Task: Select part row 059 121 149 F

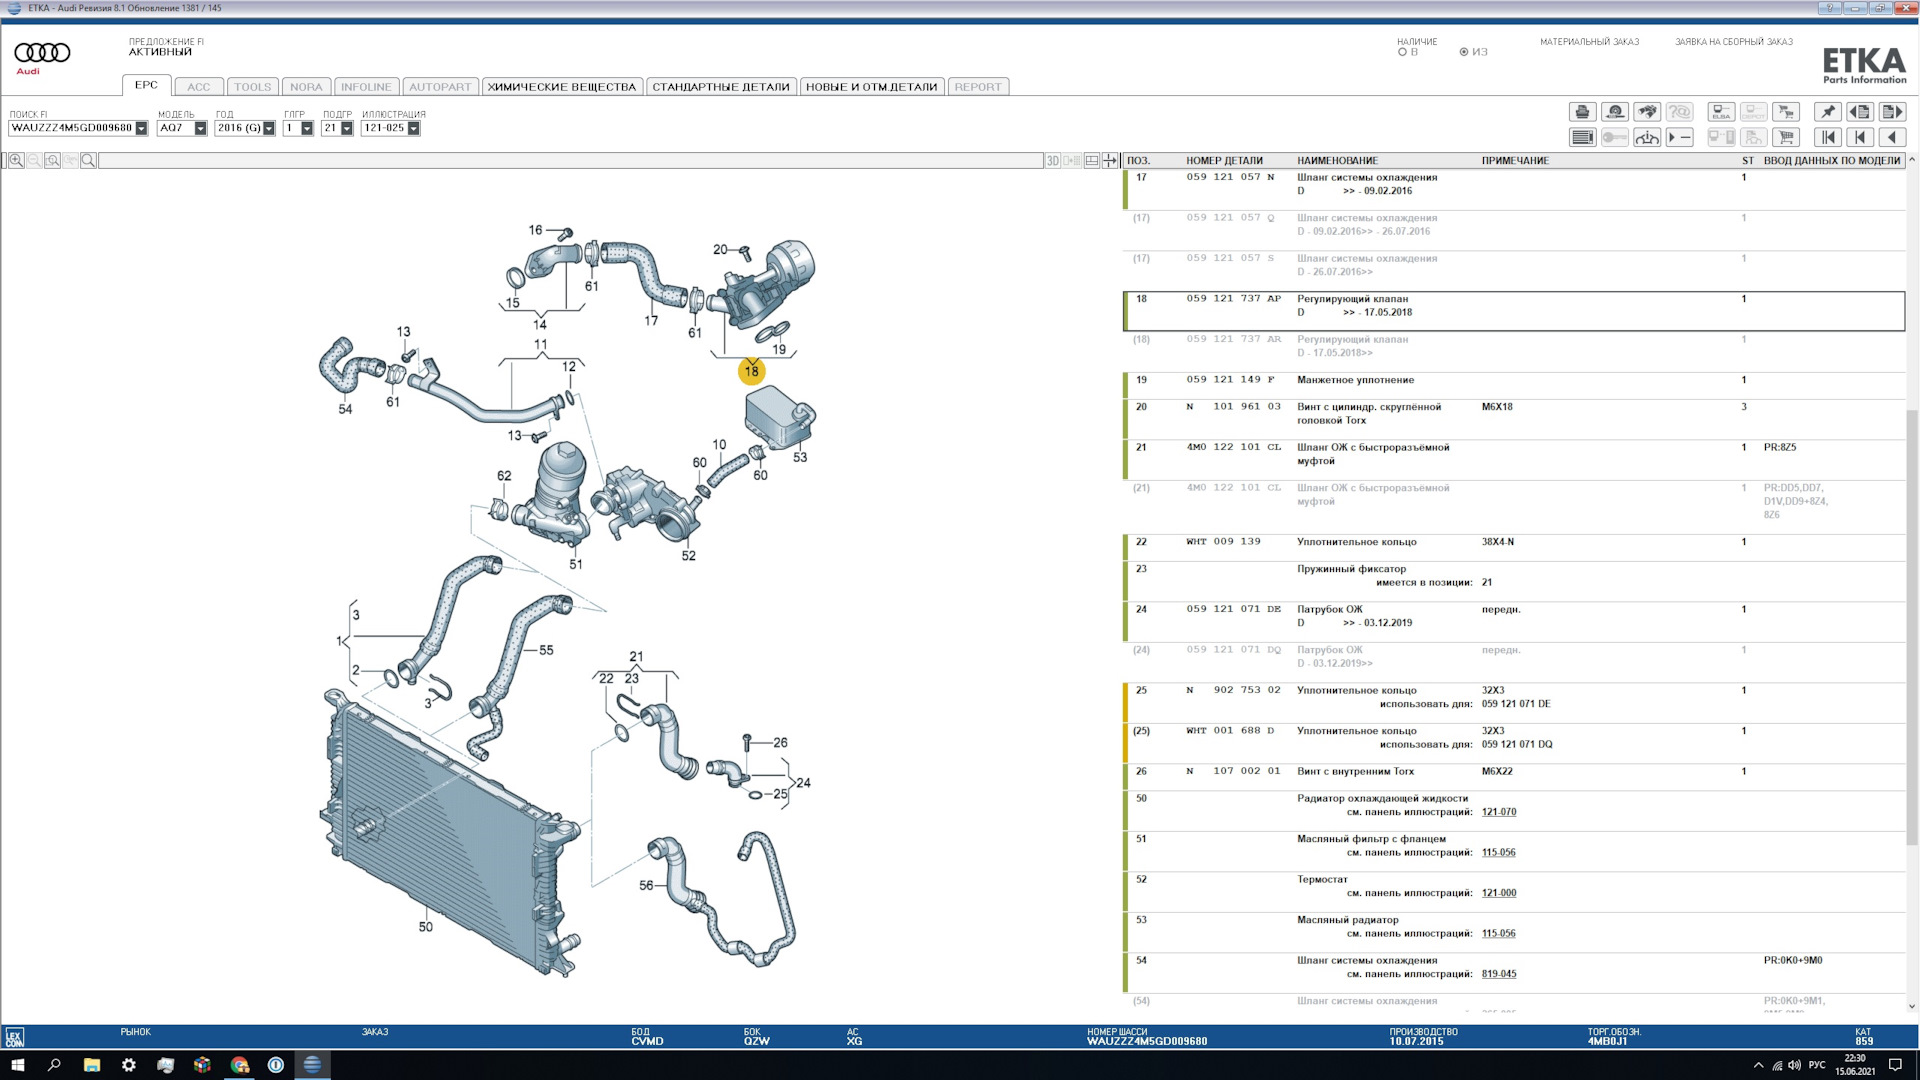Action: click(1514, 385)
